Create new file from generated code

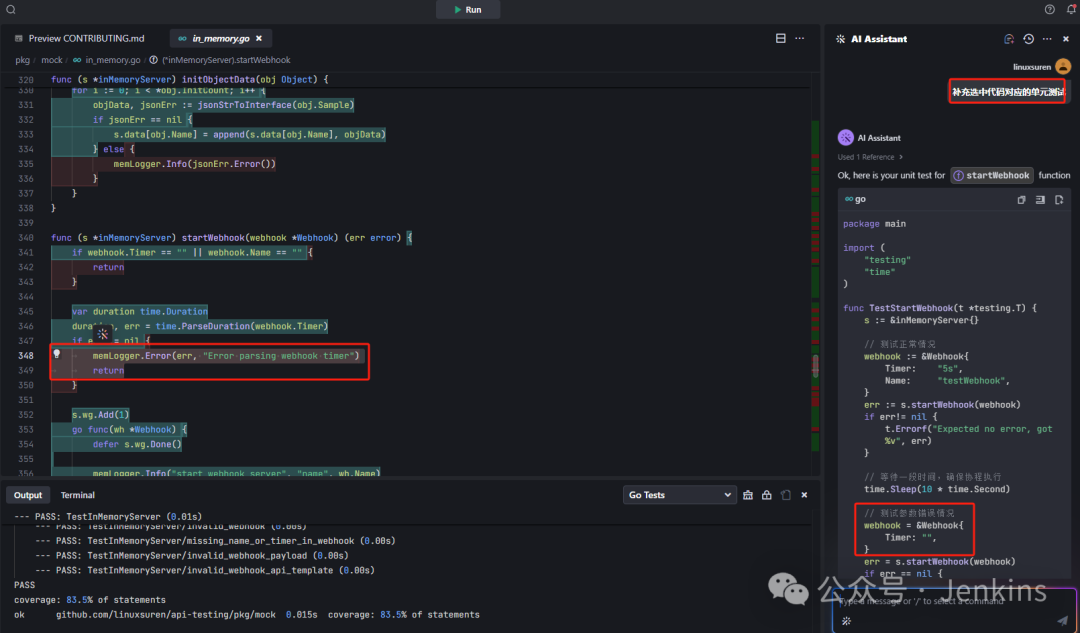1059,200
